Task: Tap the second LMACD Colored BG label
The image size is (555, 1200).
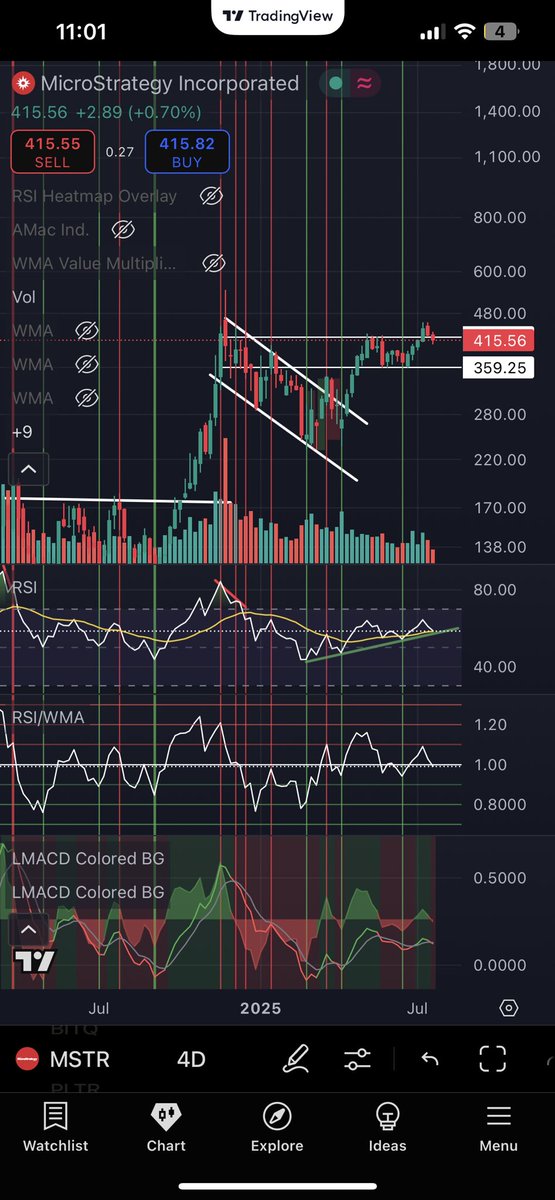Action: click(x=88, y=892)
